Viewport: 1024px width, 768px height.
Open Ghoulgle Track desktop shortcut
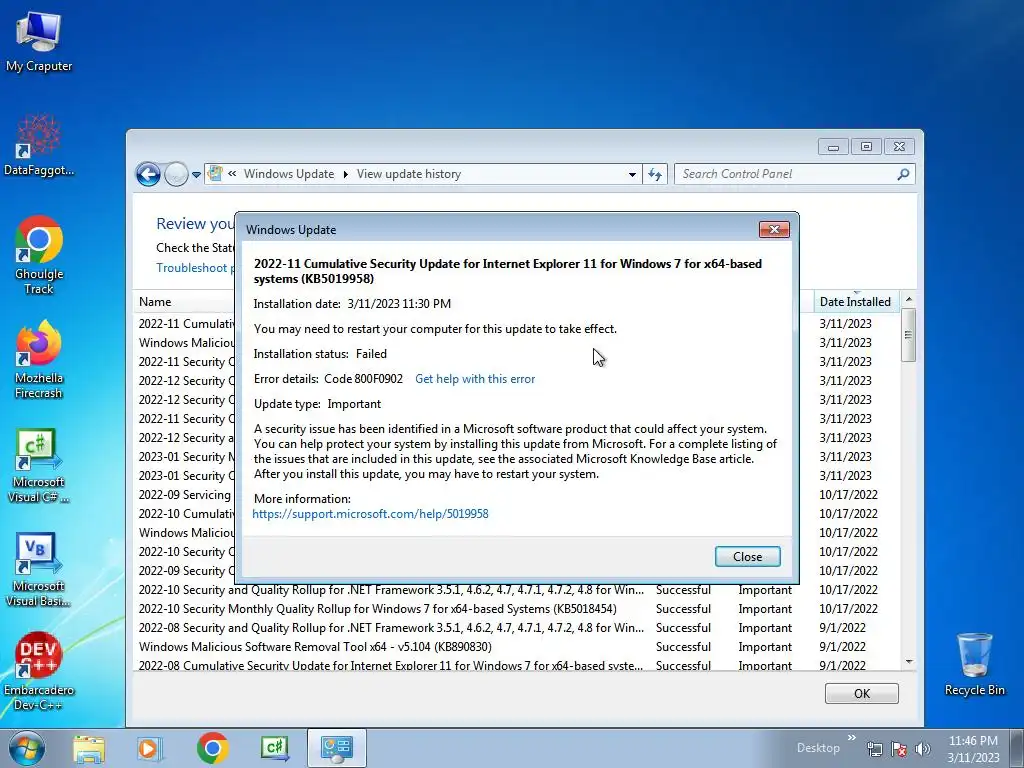tap(39, 255)
